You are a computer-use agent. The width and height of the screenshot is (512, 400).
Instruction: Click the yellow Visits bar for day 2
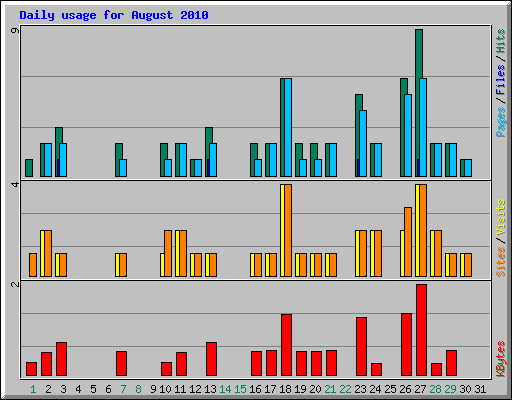click(x=42, y=253)
